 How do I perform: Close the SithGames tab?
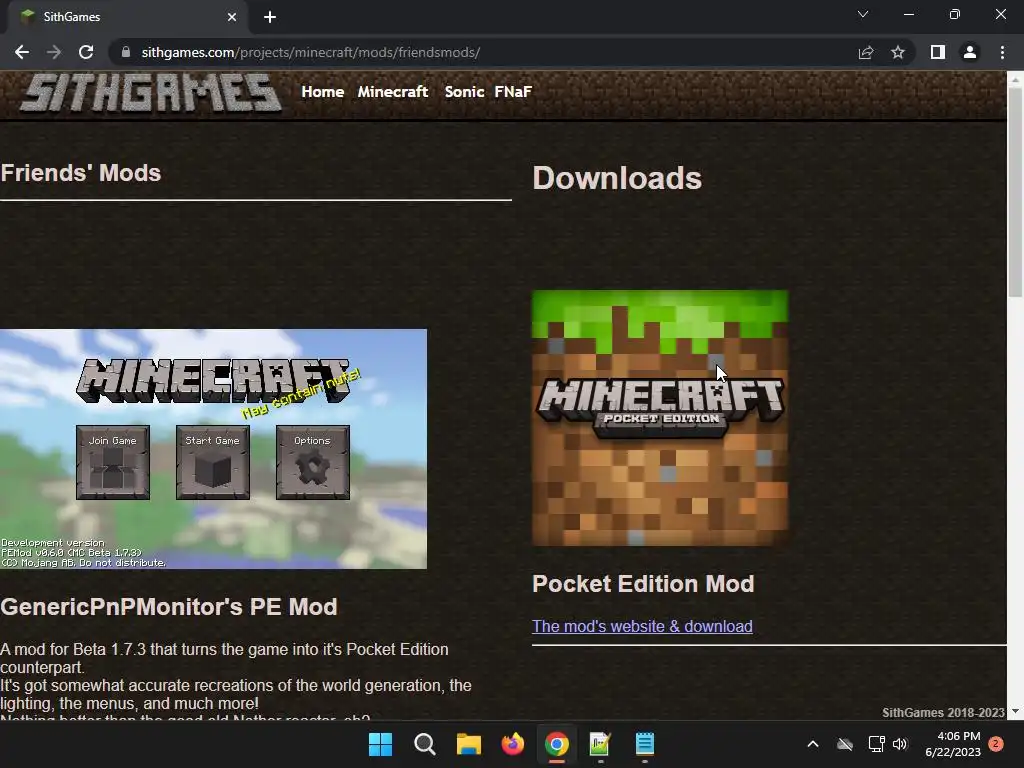tap(232, 17)
